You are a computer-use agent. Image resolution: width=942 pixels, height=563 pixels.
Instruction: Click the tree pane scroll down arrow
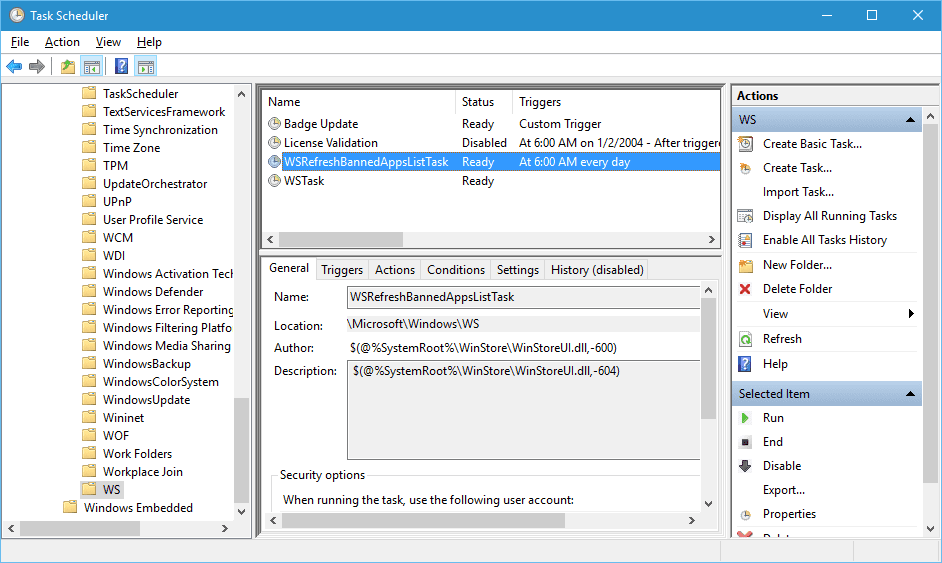click(x=242, y=512)
